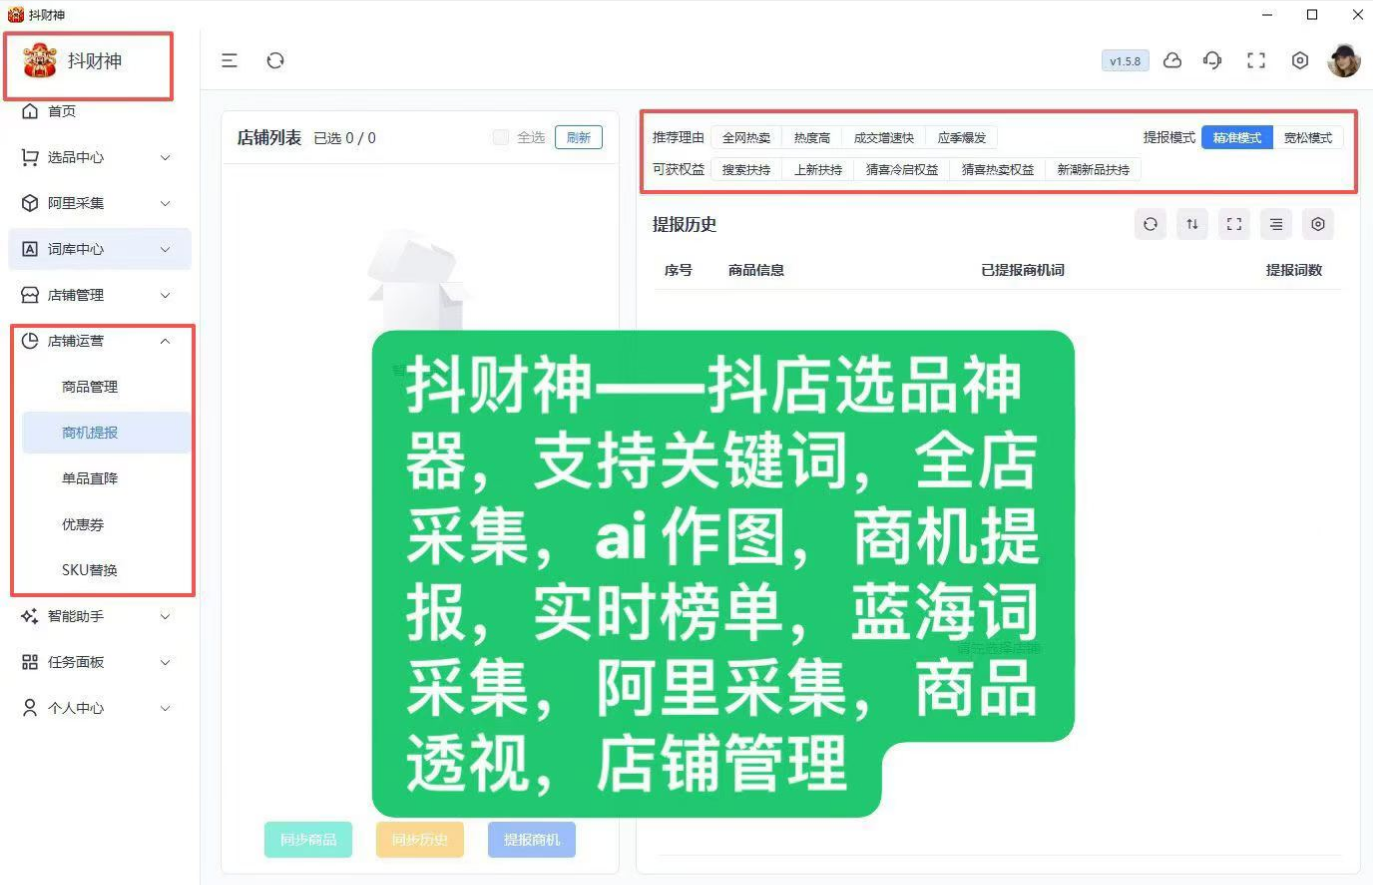The width and height of the screenshot is (1373, 885).
Task: Toggle the 上新扶持 filter tag
Action: [818, 170]
